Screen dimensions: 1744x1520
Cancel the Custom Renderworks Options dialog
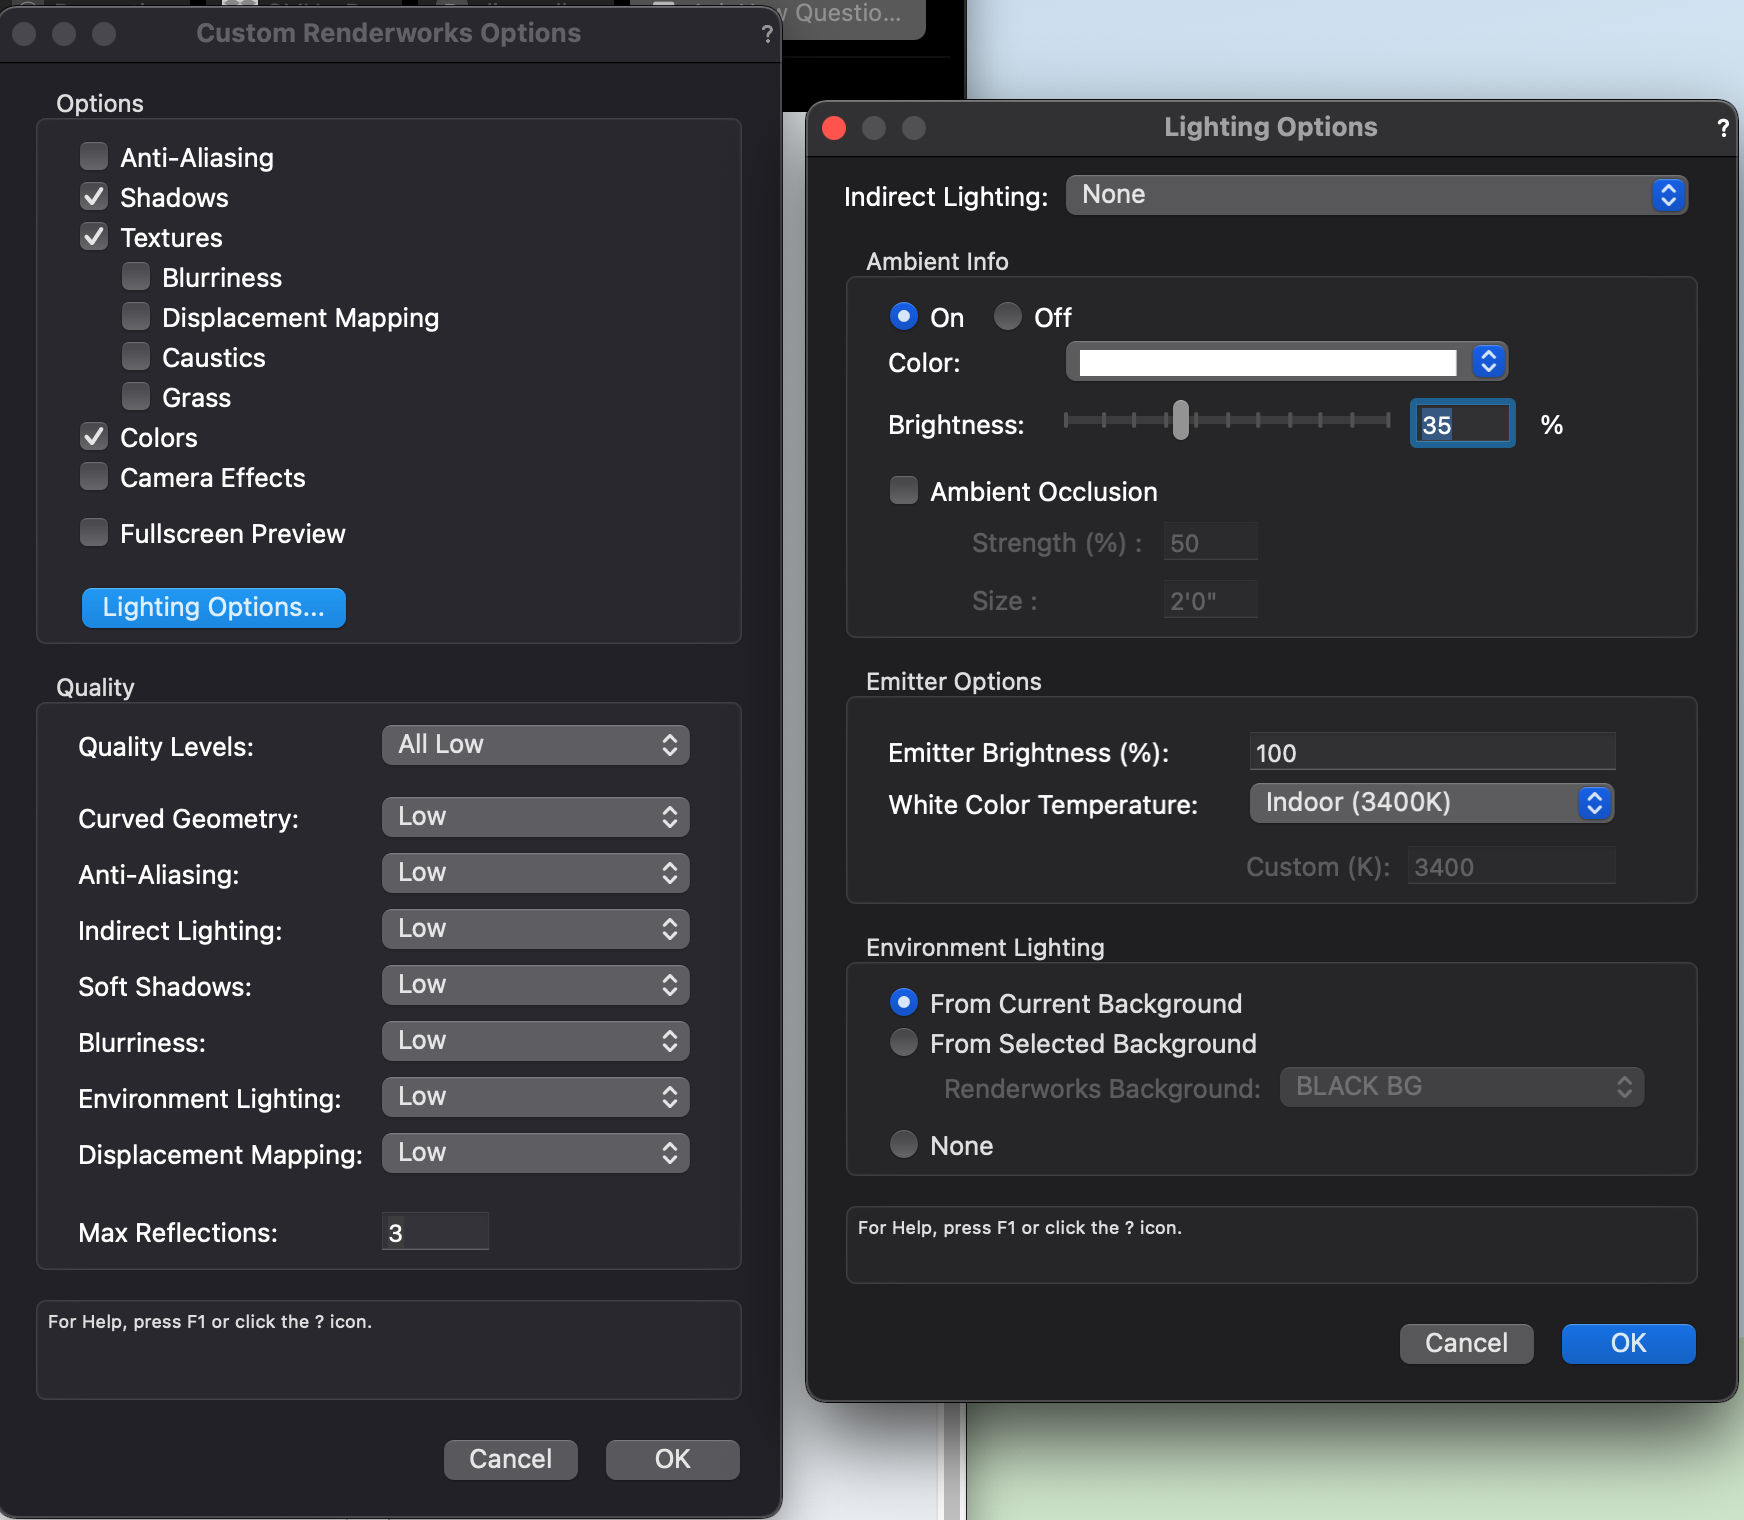click(510, 1459)
